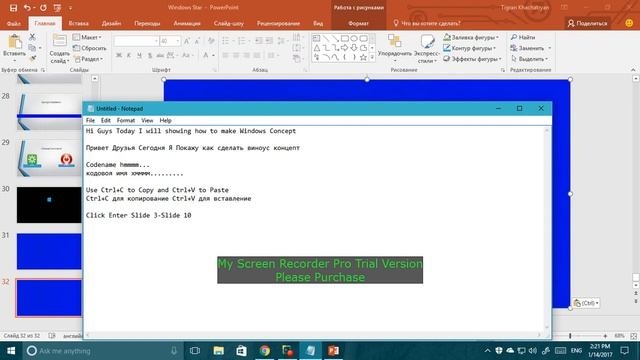Select the oval shape in shapes gallery
Viewport: 640px width, 360px height.
coord(354,38)
